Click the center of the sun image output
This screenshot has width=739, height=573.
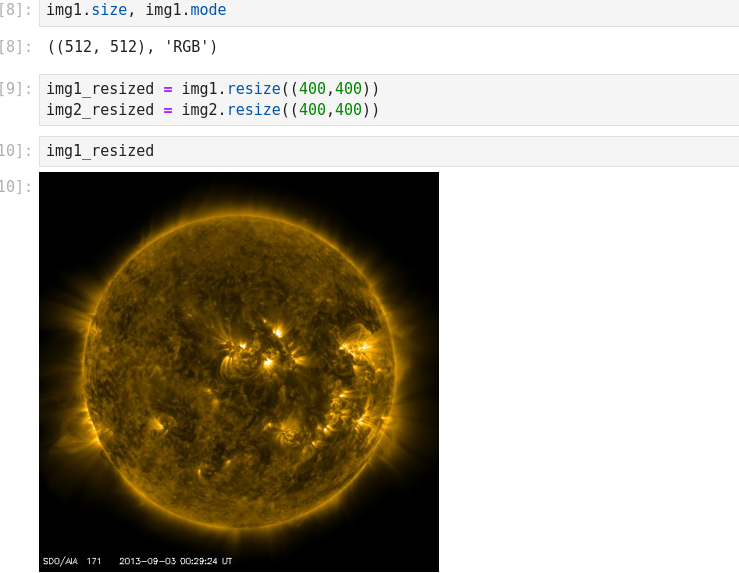239,371
